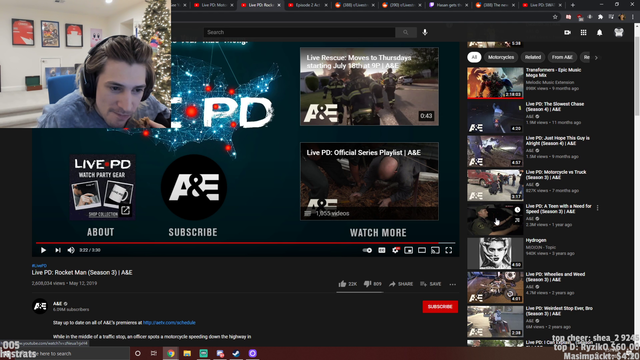Turn on subtitles/closed captions
The image size is (640, 360).
point(382,250)
